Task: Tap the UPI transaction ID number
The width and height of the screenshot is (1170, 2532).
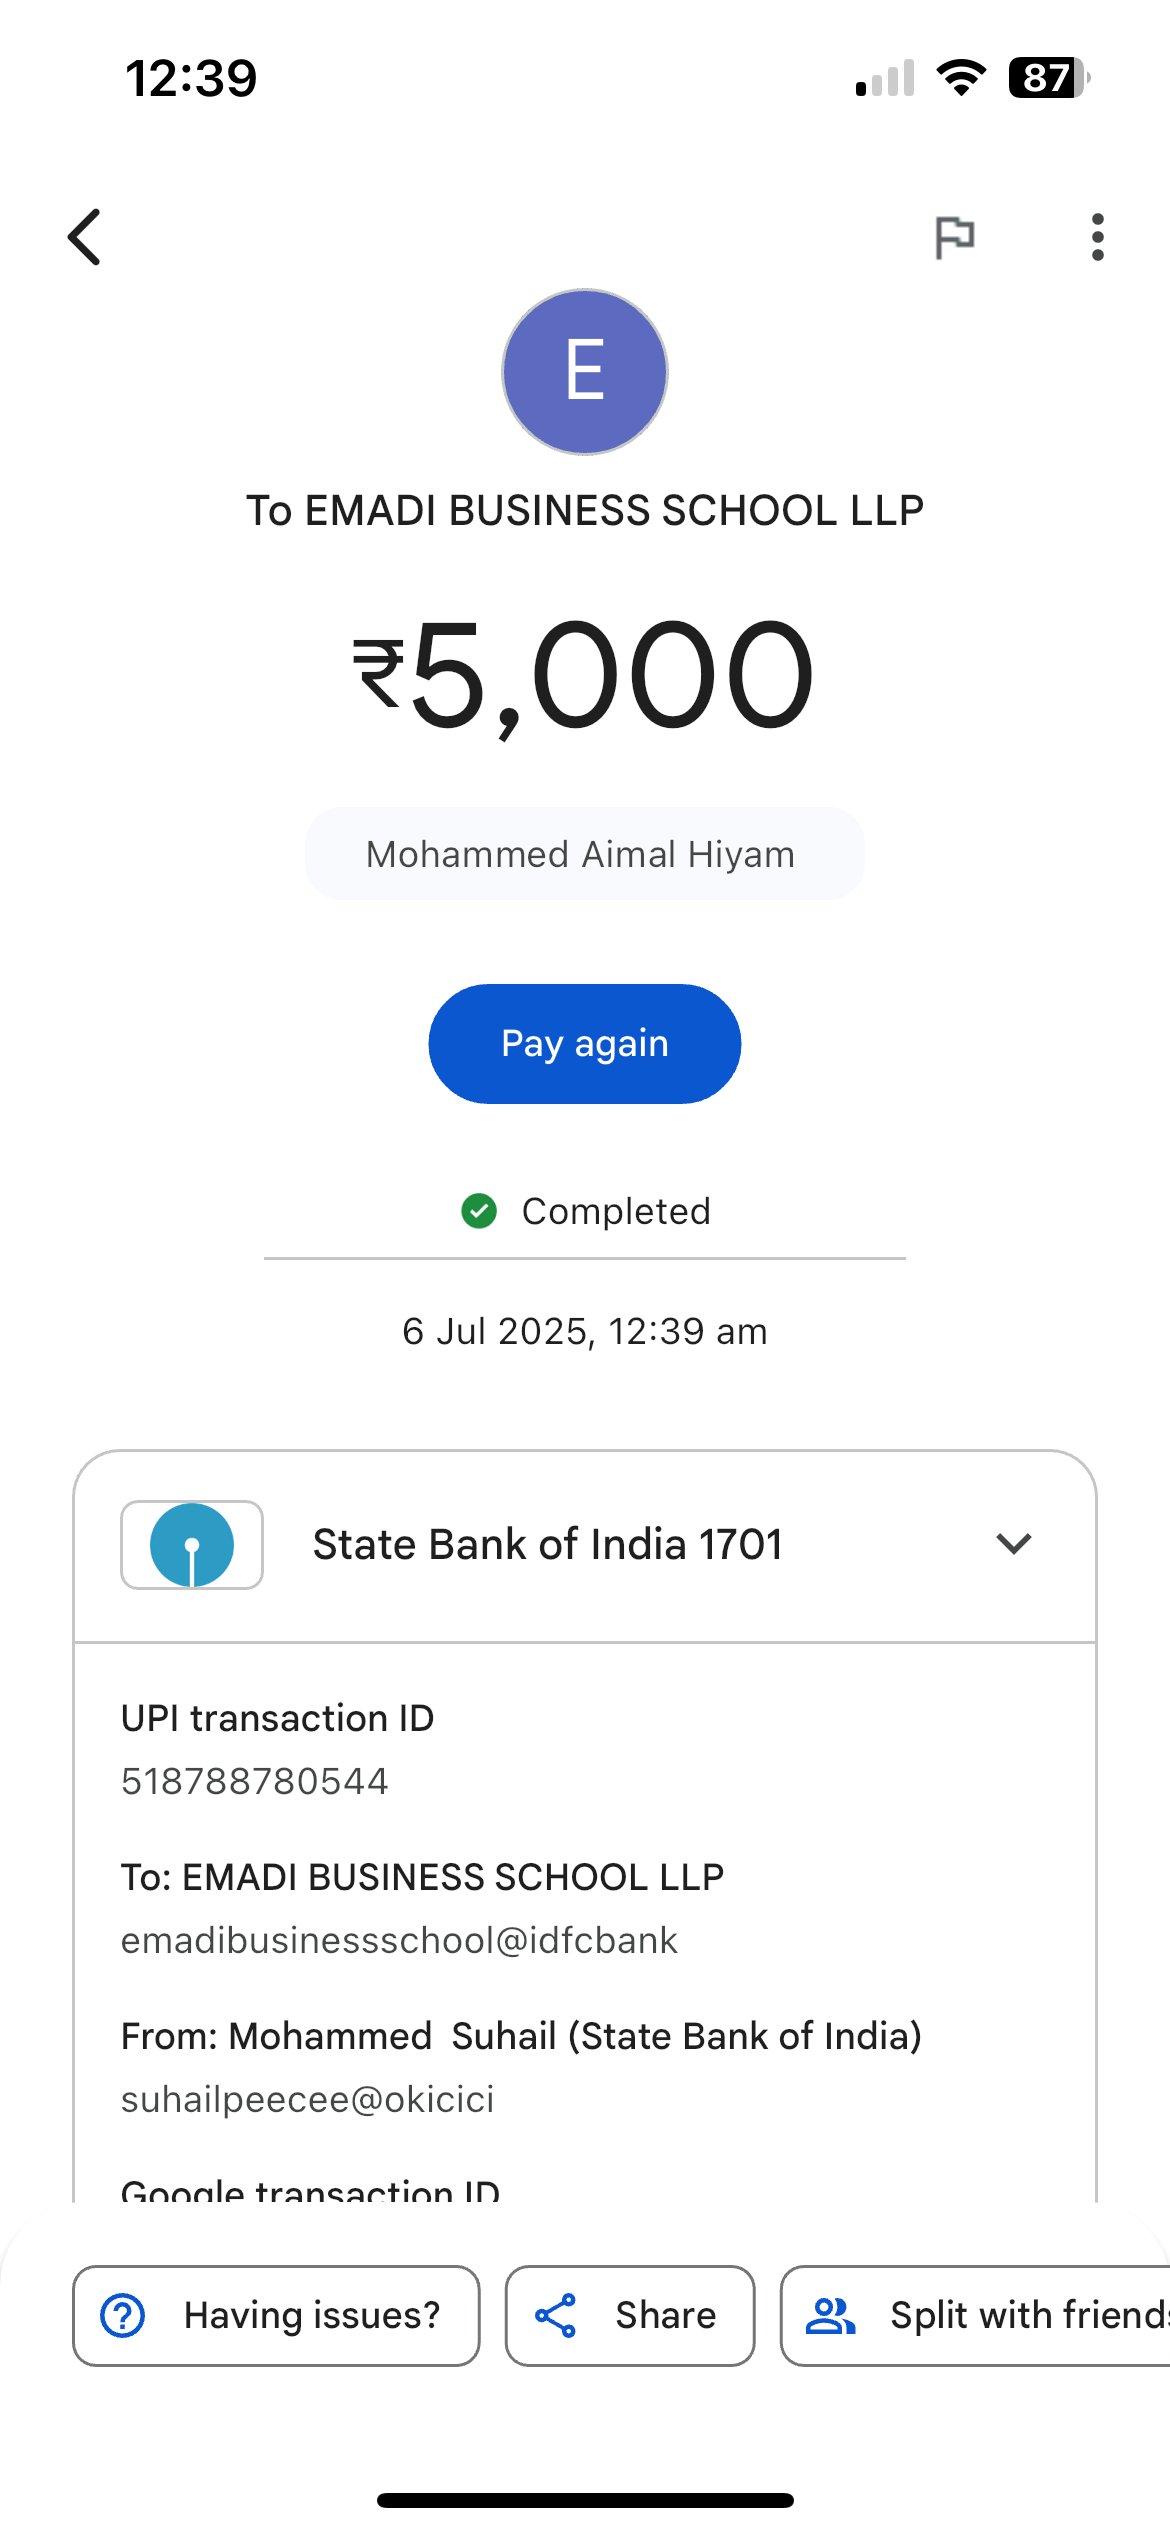Action: point(255,1781)
